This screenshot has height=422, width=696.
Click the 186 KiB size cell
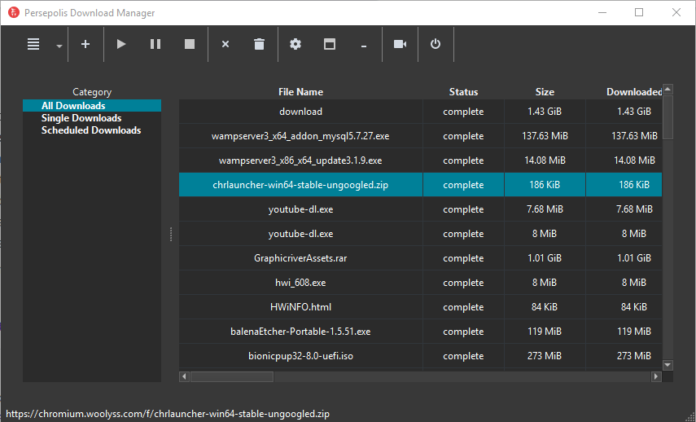click(x=545, y=185)
